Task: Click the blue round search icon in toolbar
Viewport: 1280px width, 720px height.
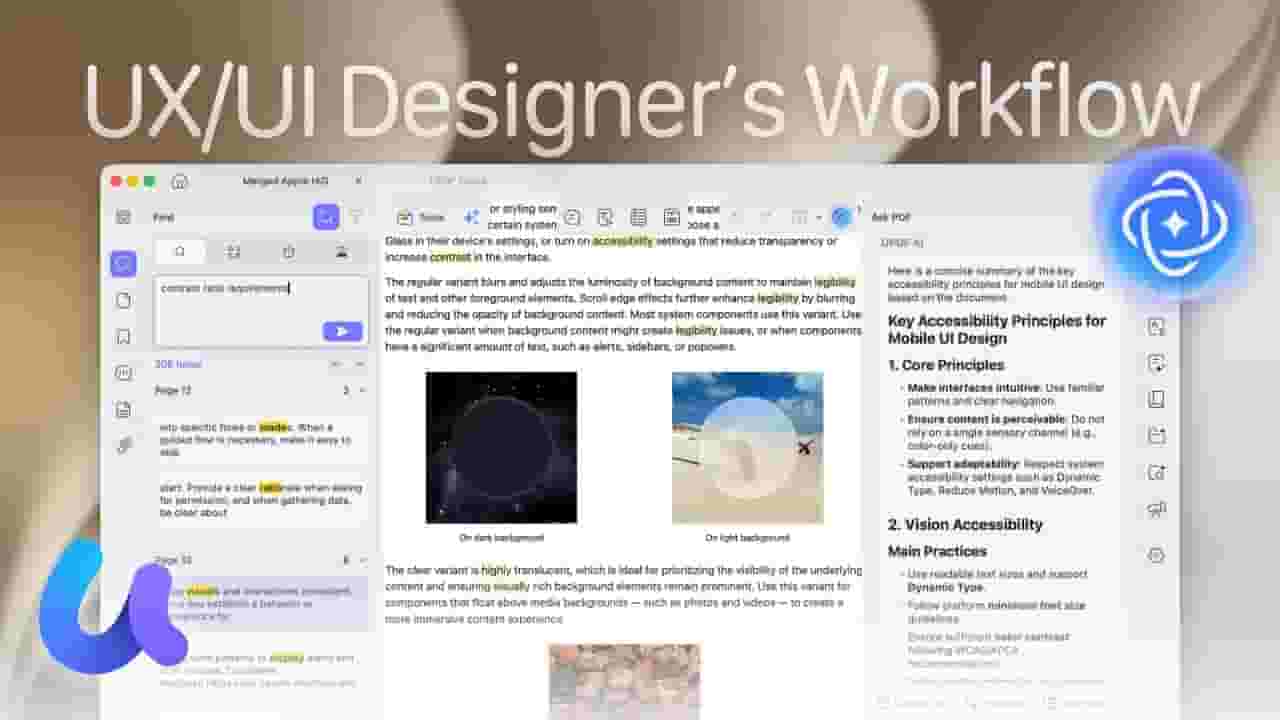Action: (841, 217)
